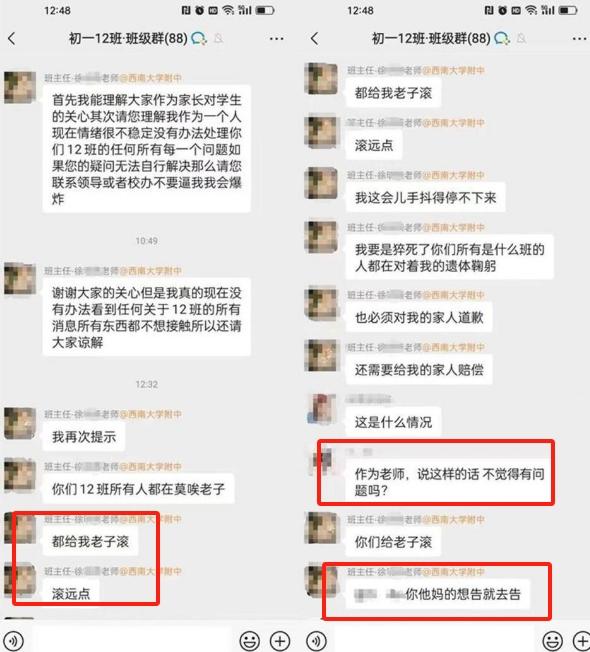Screen dimensions: 590x652
Task: Tap the teacher avatar beside first long message
Action: coord(20,87)
